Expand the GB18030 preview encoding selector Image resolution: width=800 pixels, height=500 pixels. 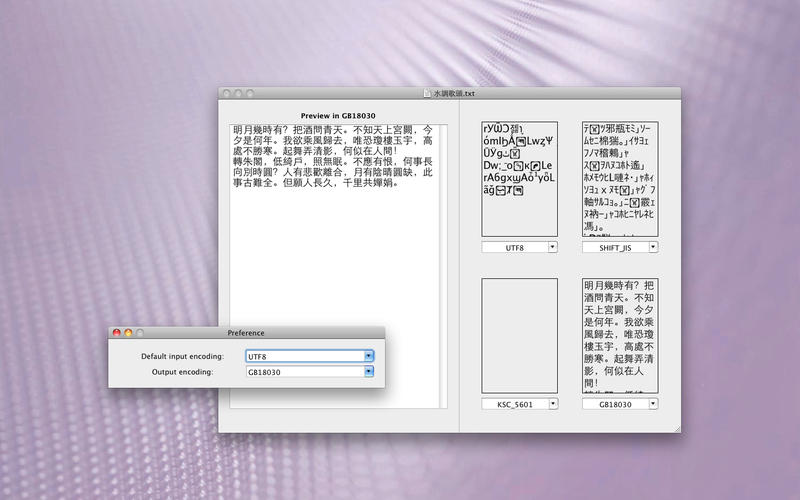pyautogui.click(x=619, y=404)
